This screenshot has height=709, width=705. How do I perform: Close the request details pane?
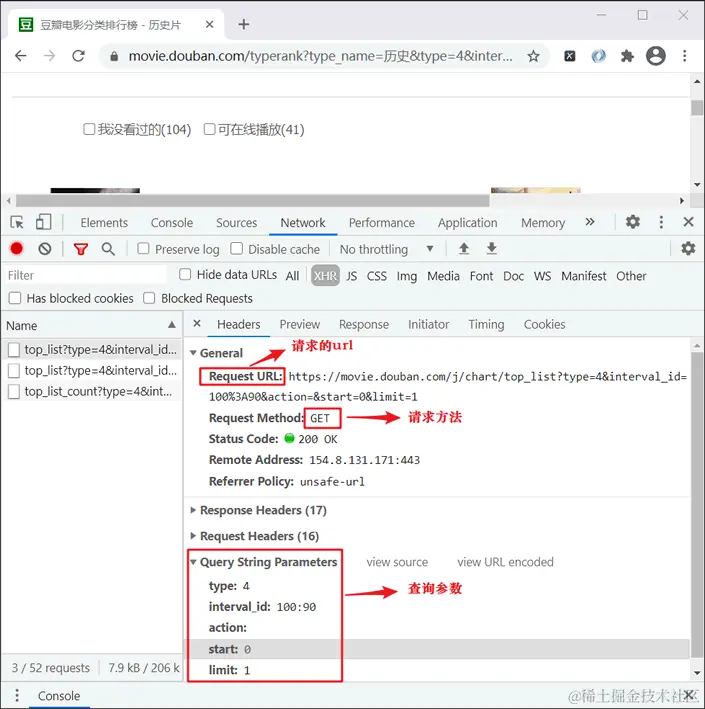tap(197, 323)
